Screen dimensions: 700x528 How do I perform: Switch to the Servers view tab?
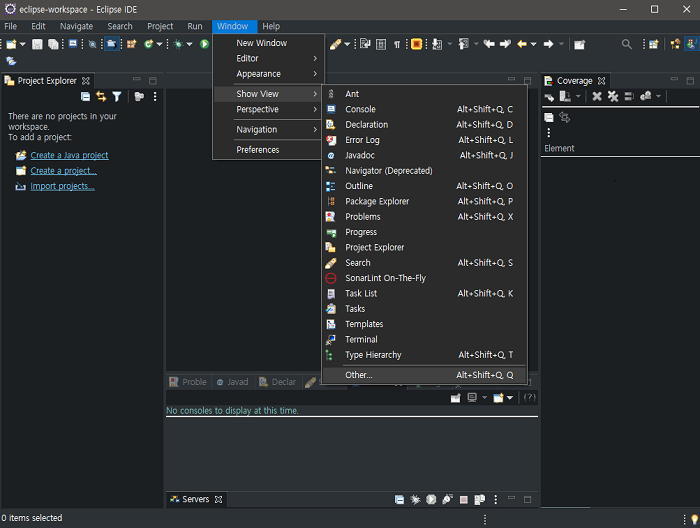click(x=195, y=499)
